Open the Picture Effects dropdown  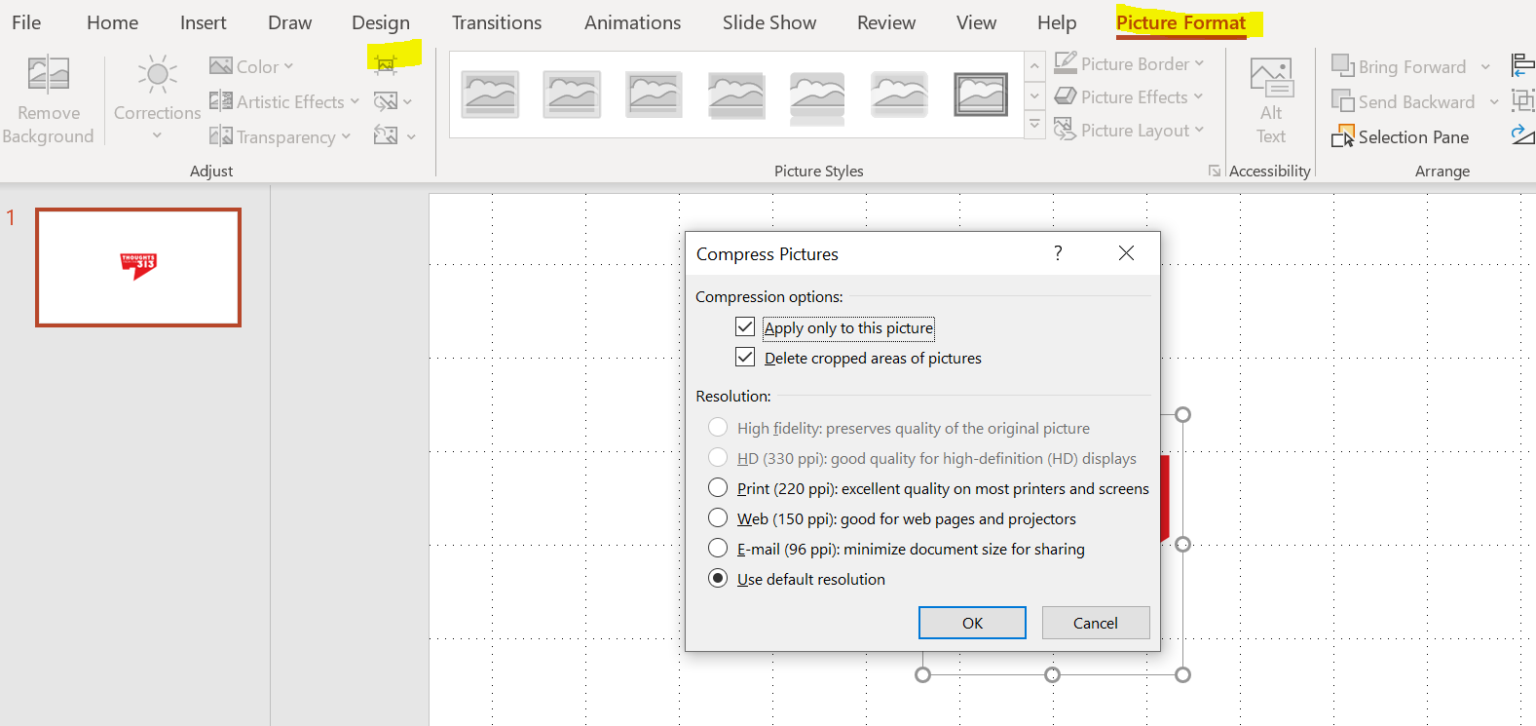(x=1128, y=97)
